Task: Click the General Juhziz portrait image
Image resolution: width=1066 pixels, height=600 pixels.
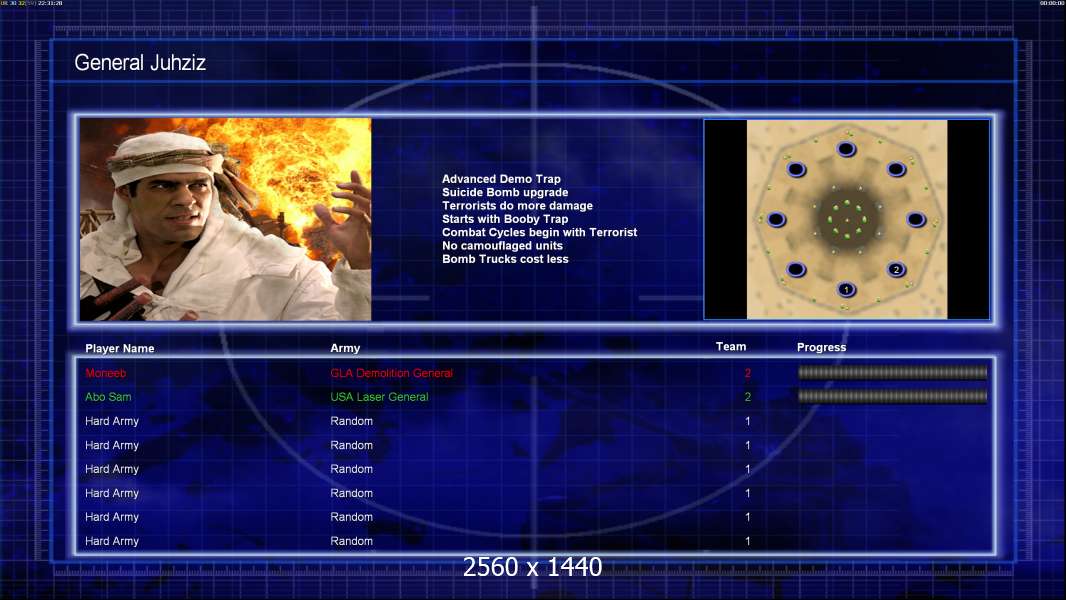Action: (x=225, y=220)
